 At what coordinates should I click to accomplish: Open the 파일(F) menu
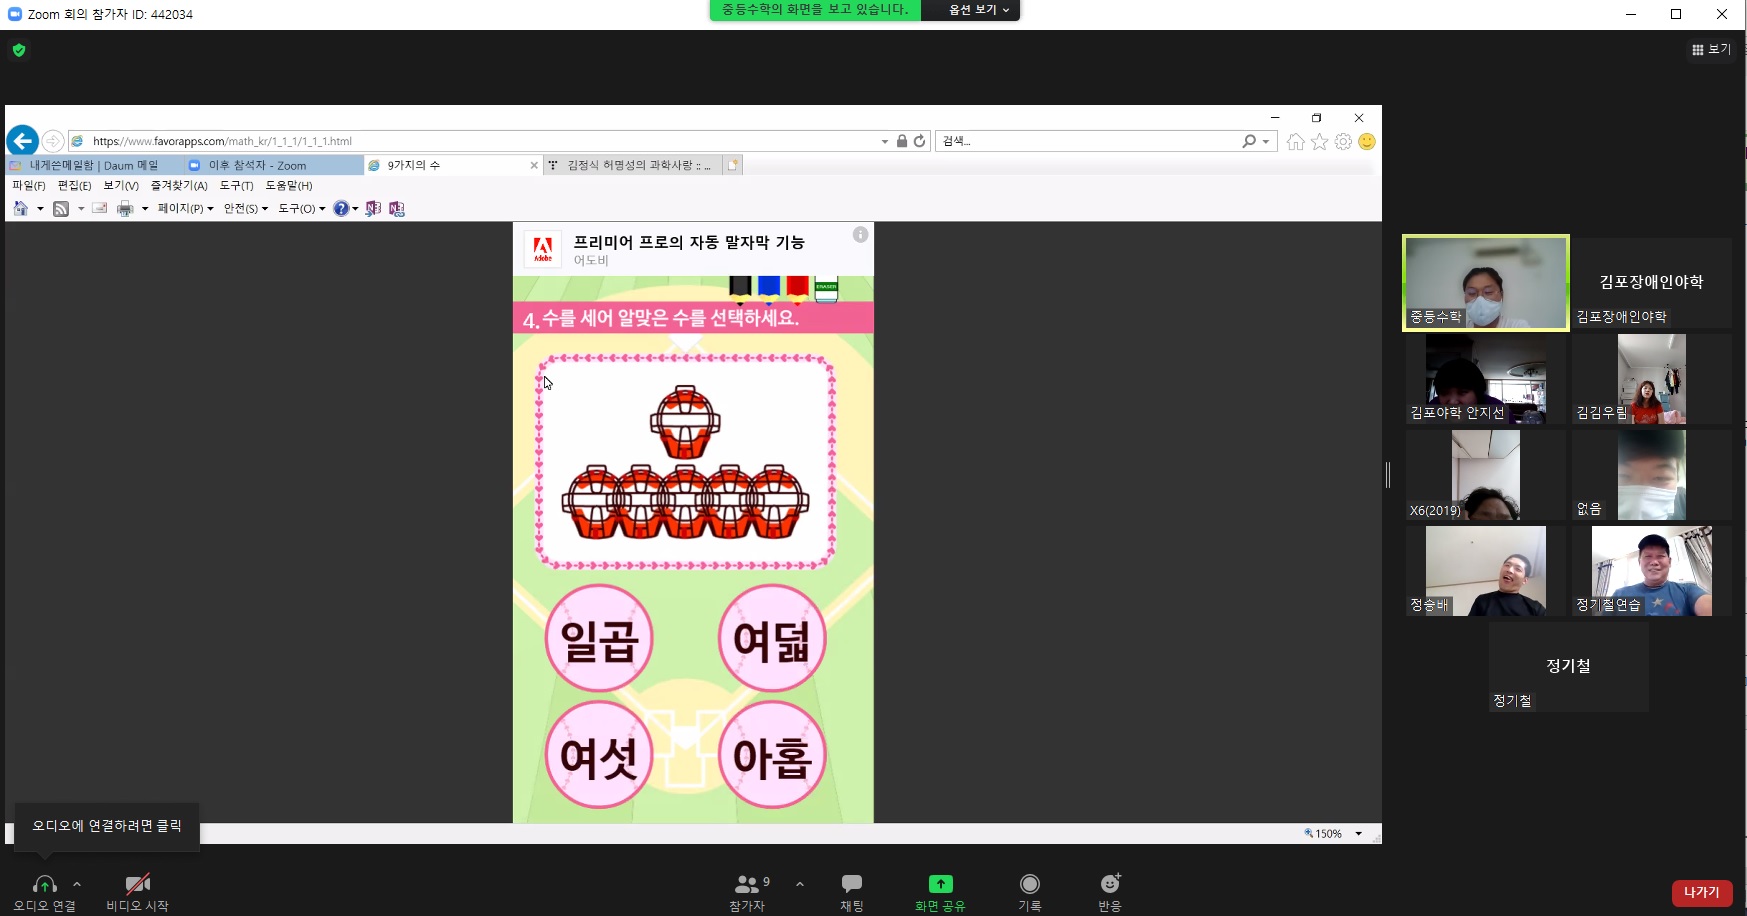coord(29,185)
